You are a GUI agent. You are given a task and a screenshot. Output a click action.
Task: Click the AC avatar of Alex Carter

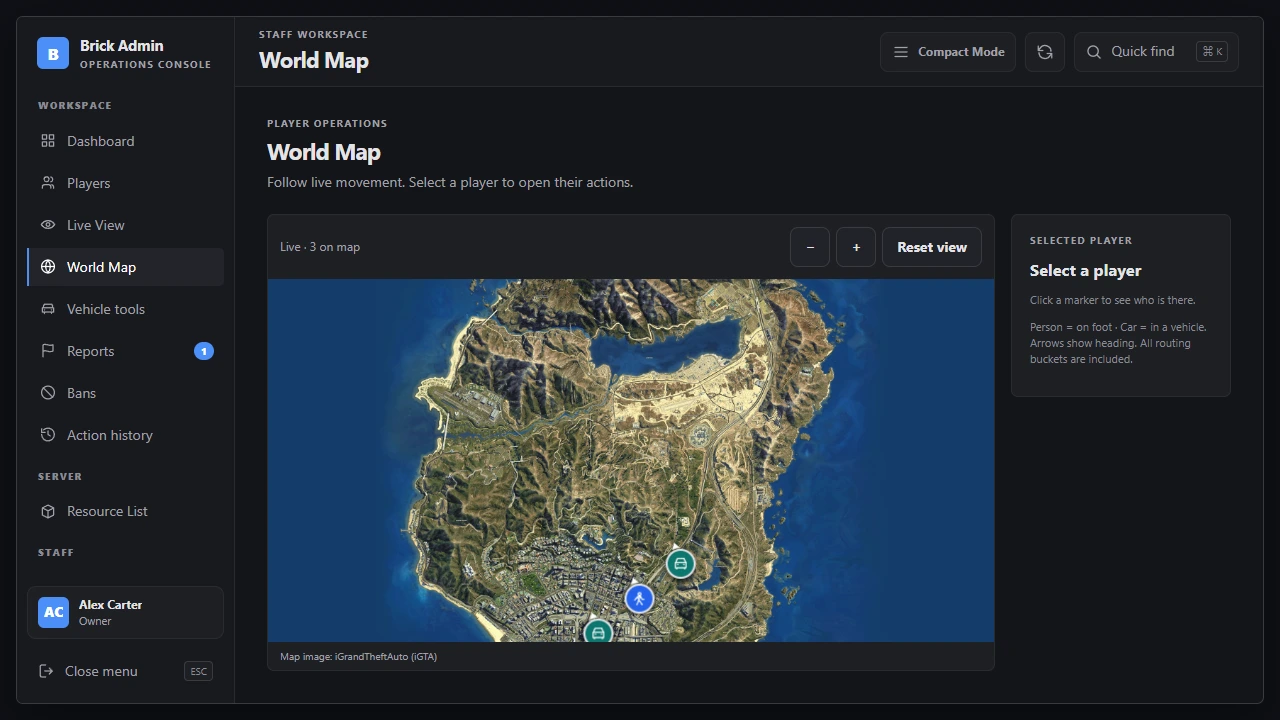[53, 612]
